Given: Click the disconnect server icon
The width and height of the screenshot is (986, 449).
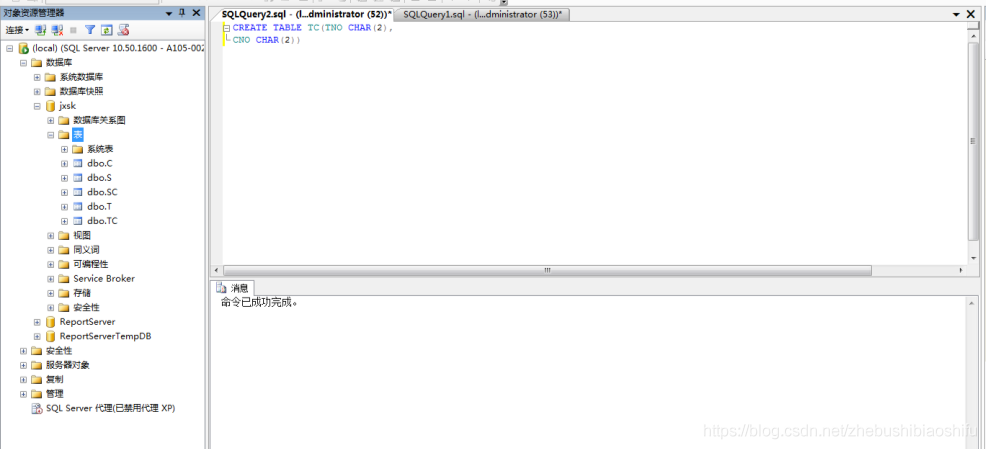Looking at the screenshot, I should click(57, 30).
